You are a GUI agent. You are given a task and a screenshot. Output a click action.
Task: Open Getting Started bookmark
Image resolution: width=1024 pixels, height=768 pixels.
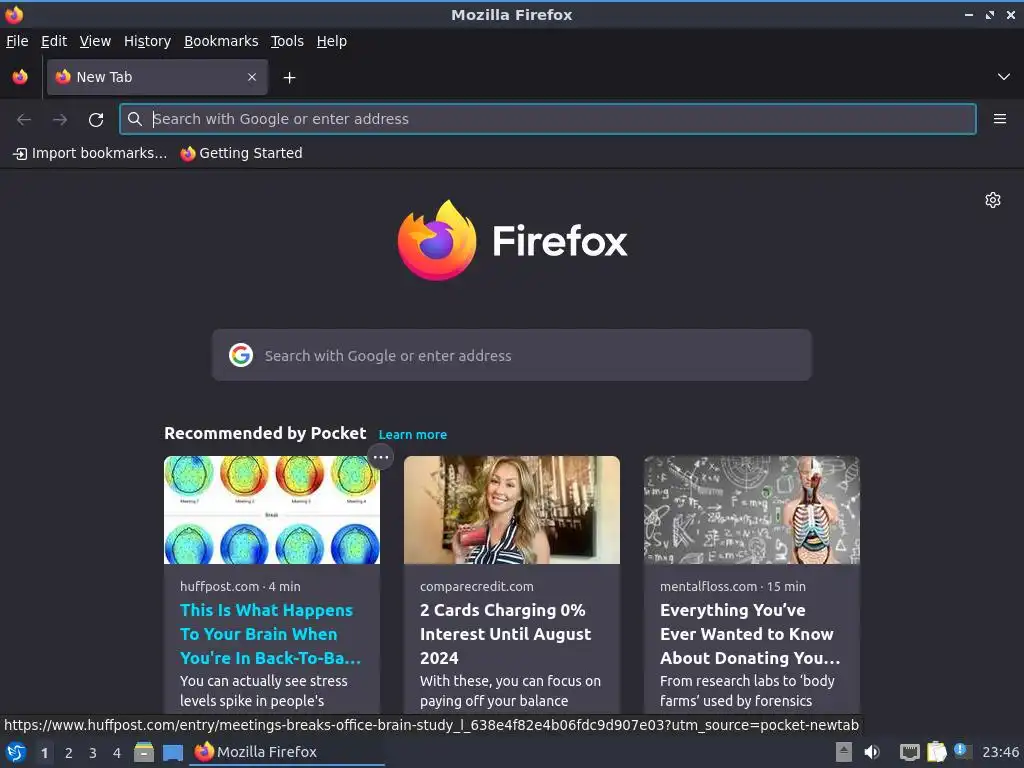click(x=242, y=153)
